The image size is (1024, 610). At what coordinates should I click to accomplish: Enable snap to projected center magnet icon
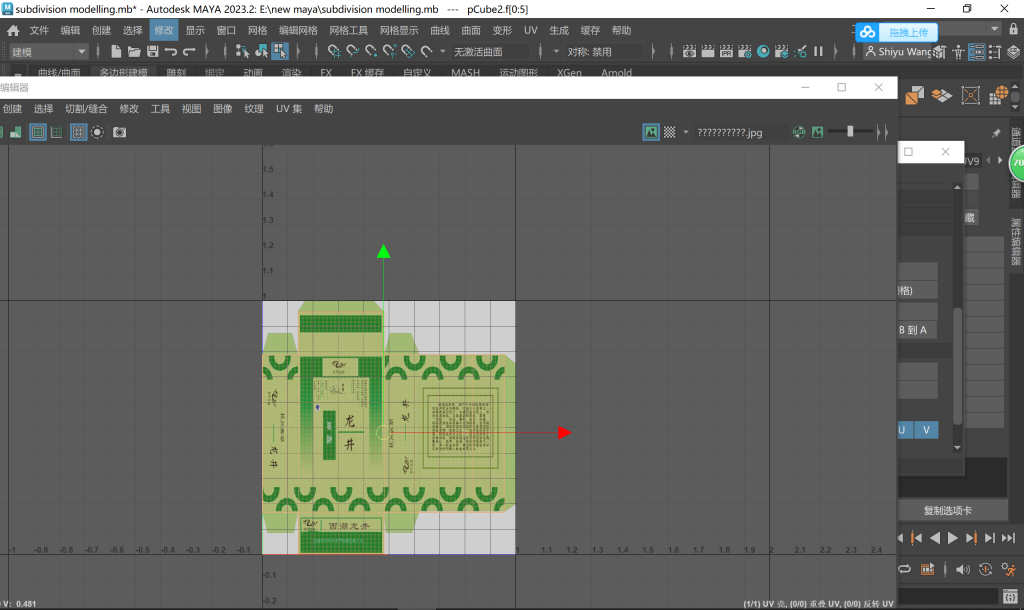click(390, 52)
